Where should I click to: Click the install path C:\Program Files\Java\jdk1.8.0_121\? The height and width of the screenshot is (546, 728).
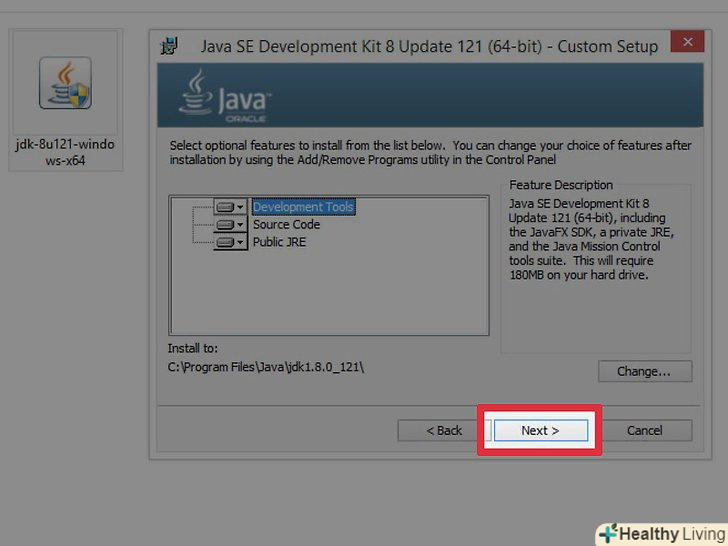click(x=266, y=367)
